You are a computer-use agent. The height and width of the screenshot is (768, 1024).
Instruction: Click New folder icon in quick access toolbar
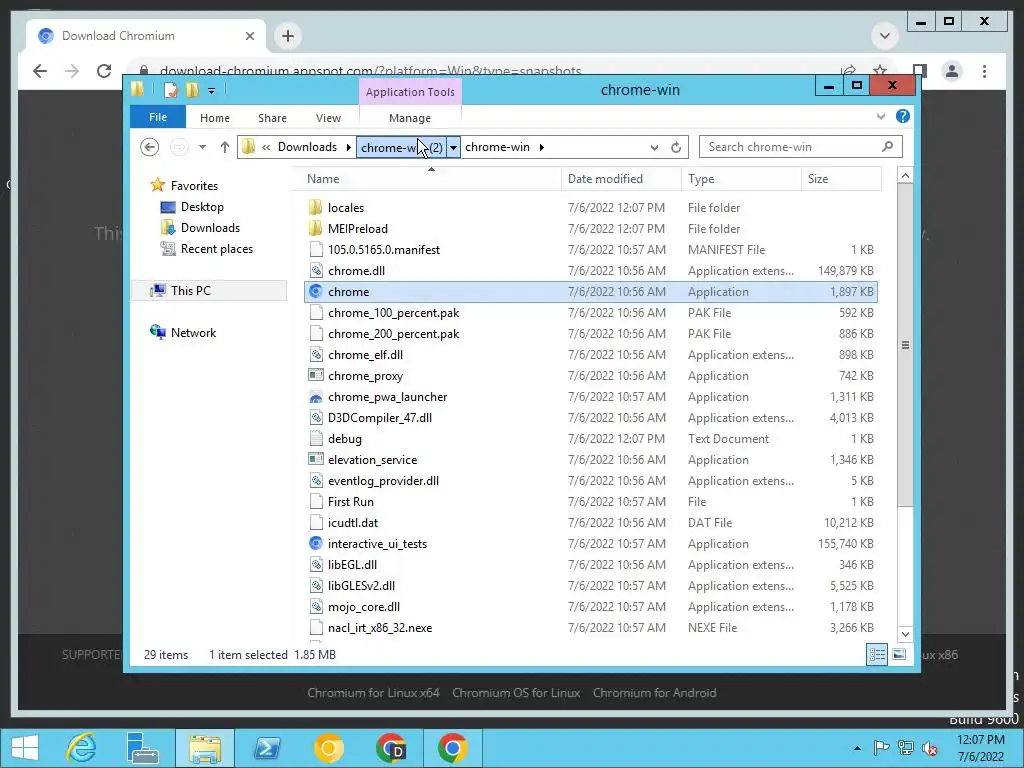pyautogui.click(x=192, y=90)
